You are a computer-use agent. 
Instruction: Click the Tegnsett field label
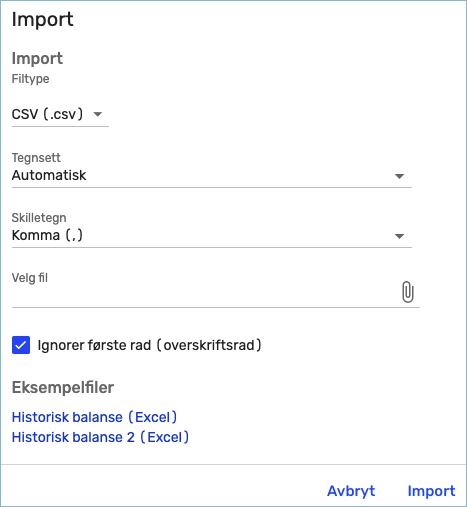tap(36, 158)
